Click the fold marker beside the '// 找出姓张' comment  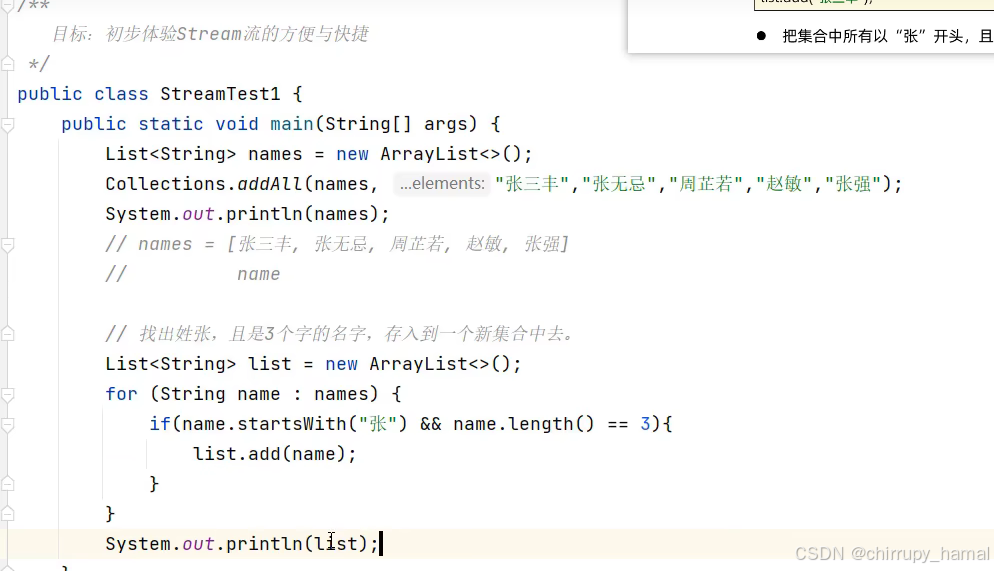[8, 334]
